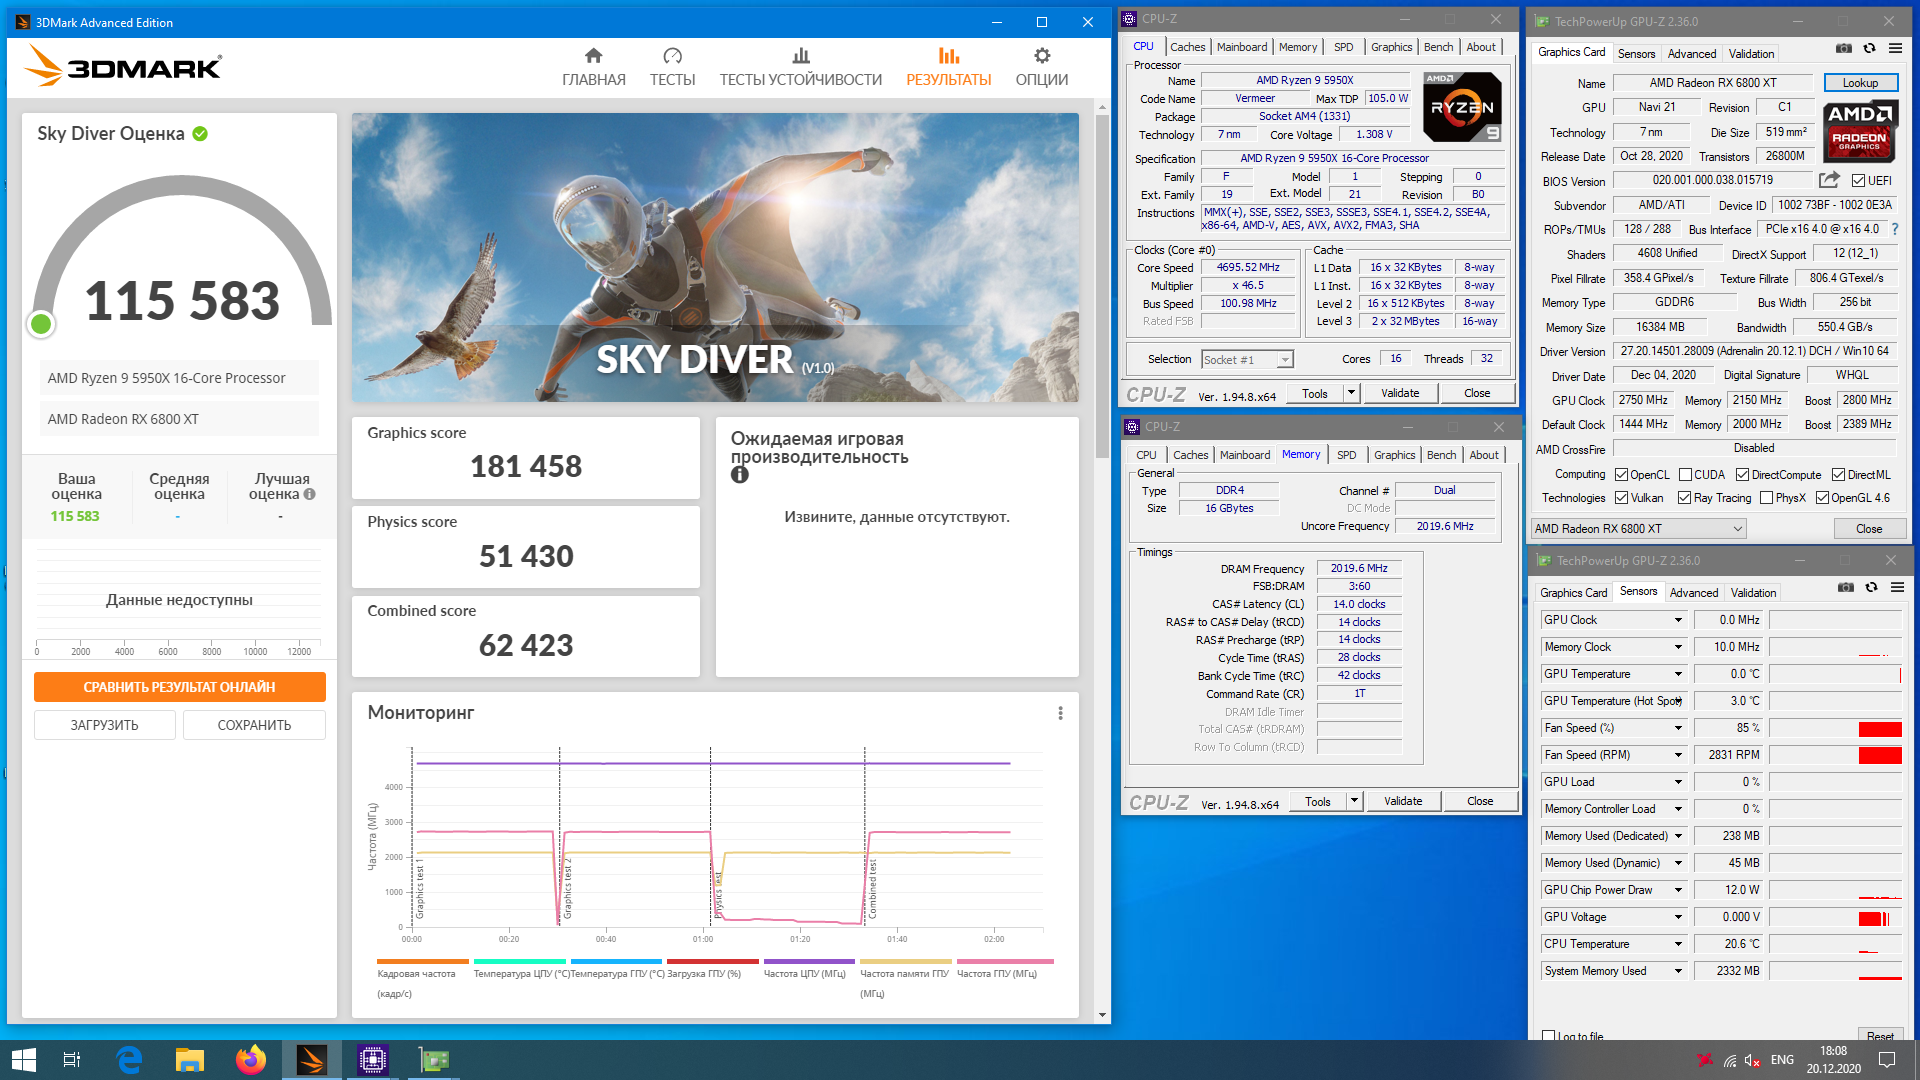The image size is (1920, 1080).
Task: Open the Мониторинг three-dot menu
Action: pyautogui.click(x=1060, y=713)
